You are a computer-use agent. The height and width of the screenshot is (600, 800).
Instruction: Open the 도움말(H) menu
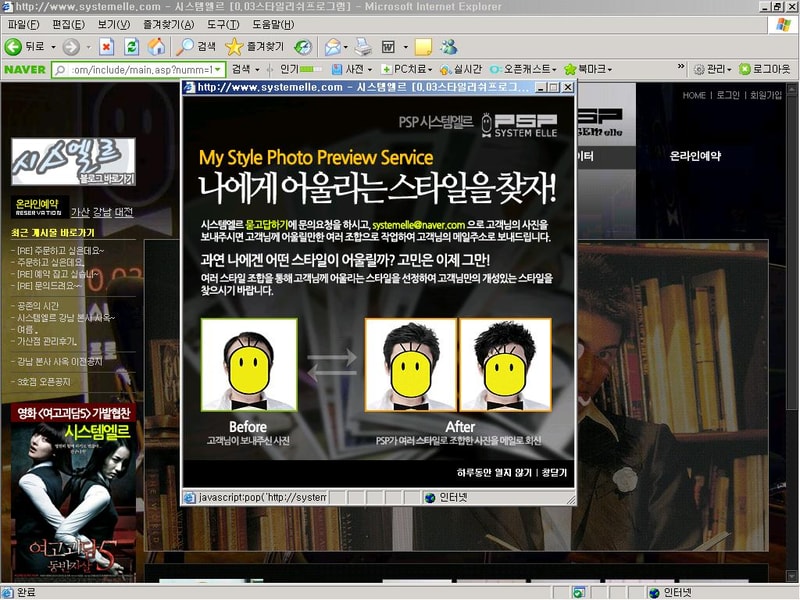[273, 24]
